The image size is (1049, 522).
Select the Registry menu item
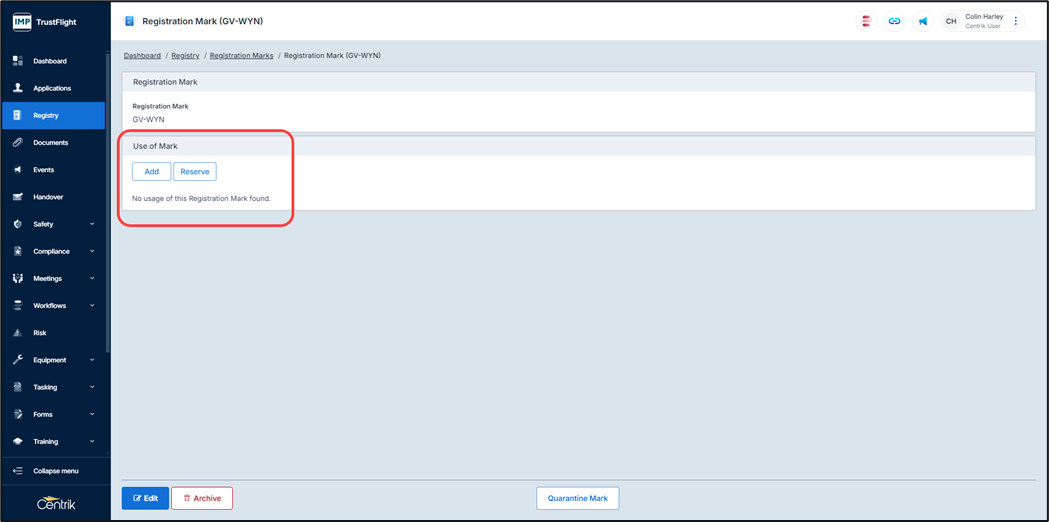pos(53,115)
